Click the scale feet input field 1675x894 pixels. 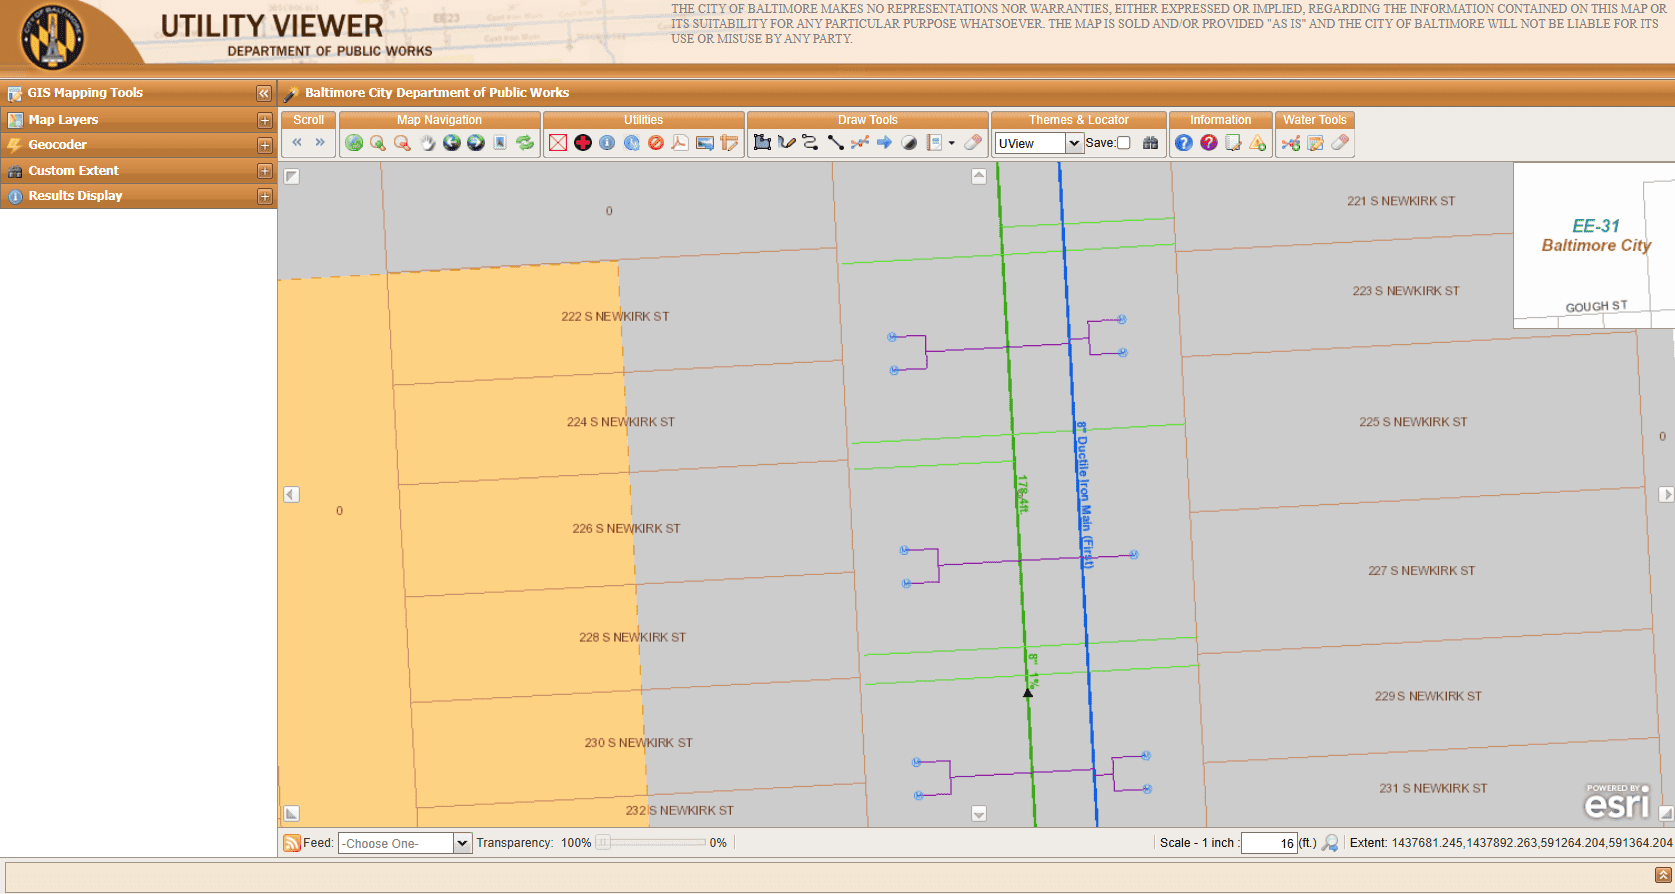click(1269, 843)
